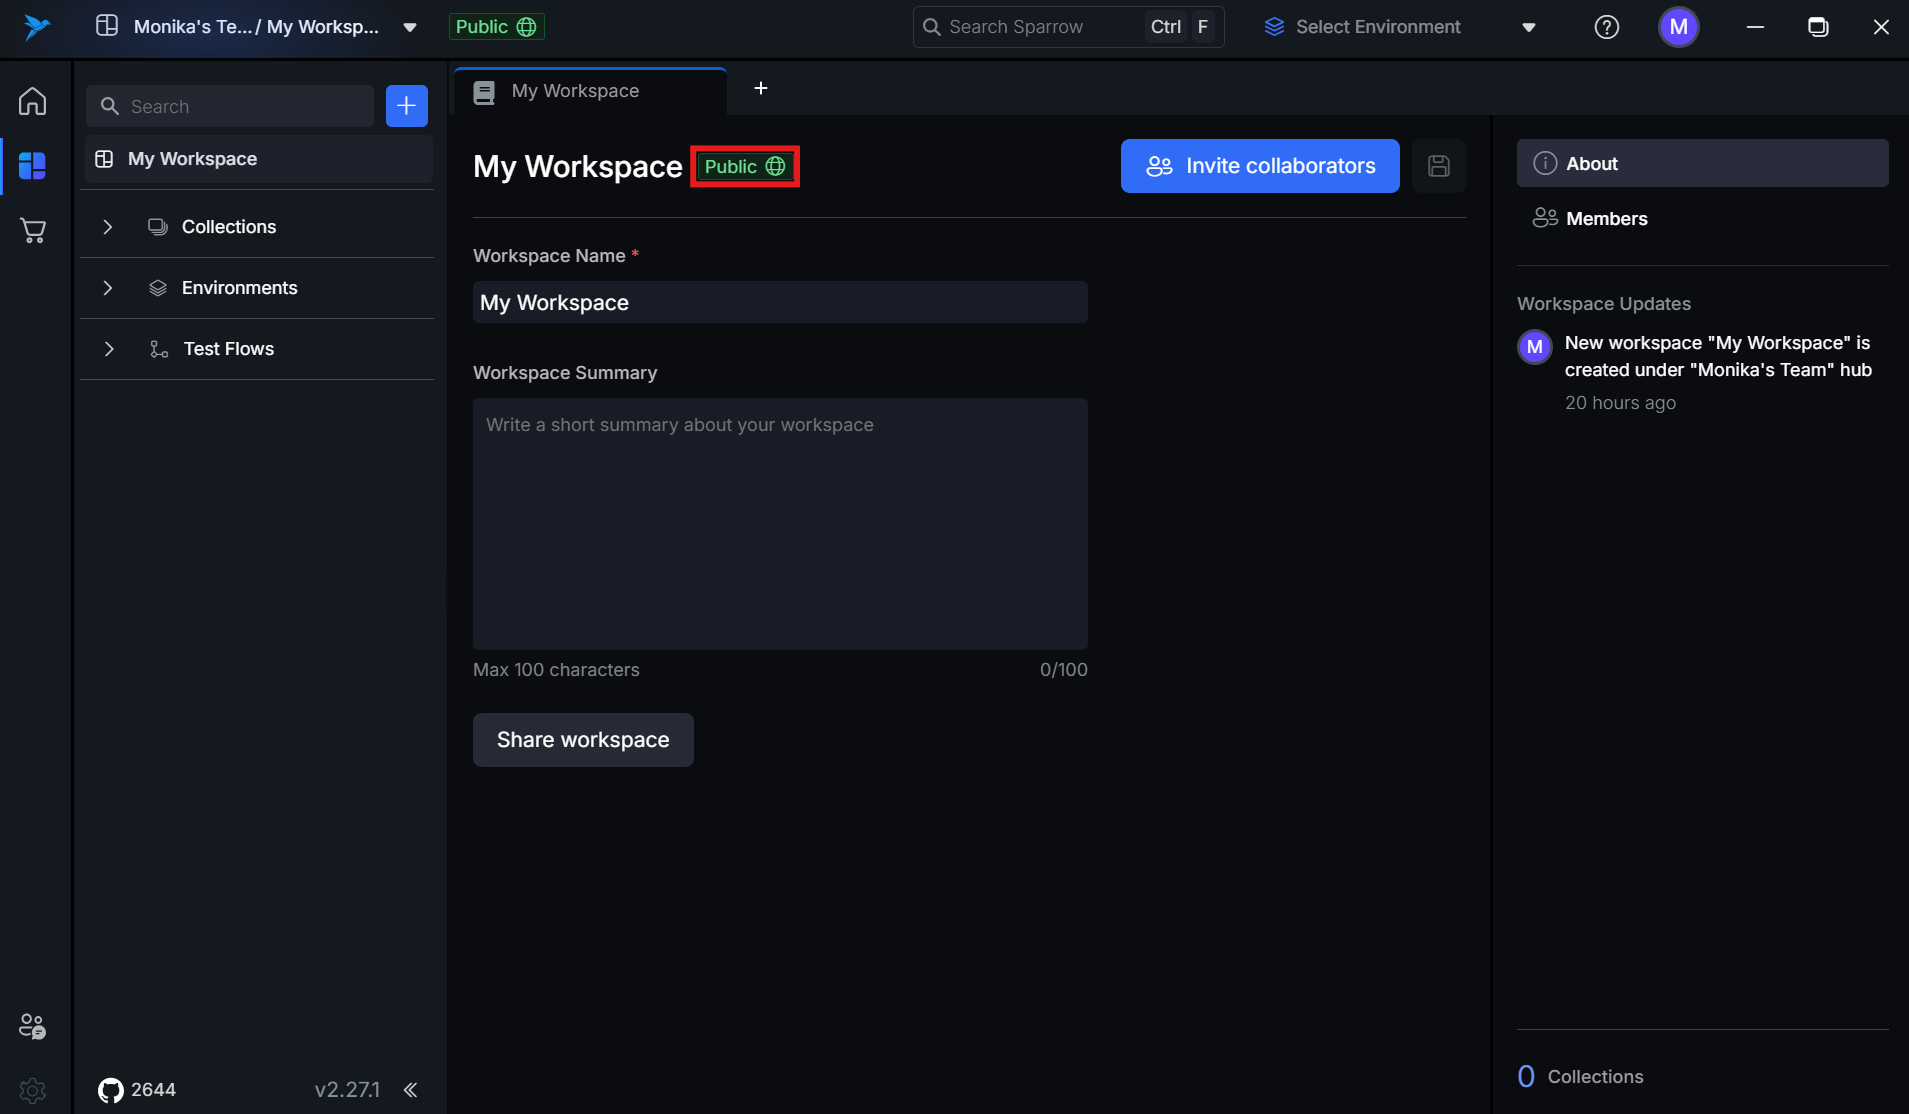
Task: Click the magnifier icon in Search Sparrow
Action: click(x=931, y=27)
